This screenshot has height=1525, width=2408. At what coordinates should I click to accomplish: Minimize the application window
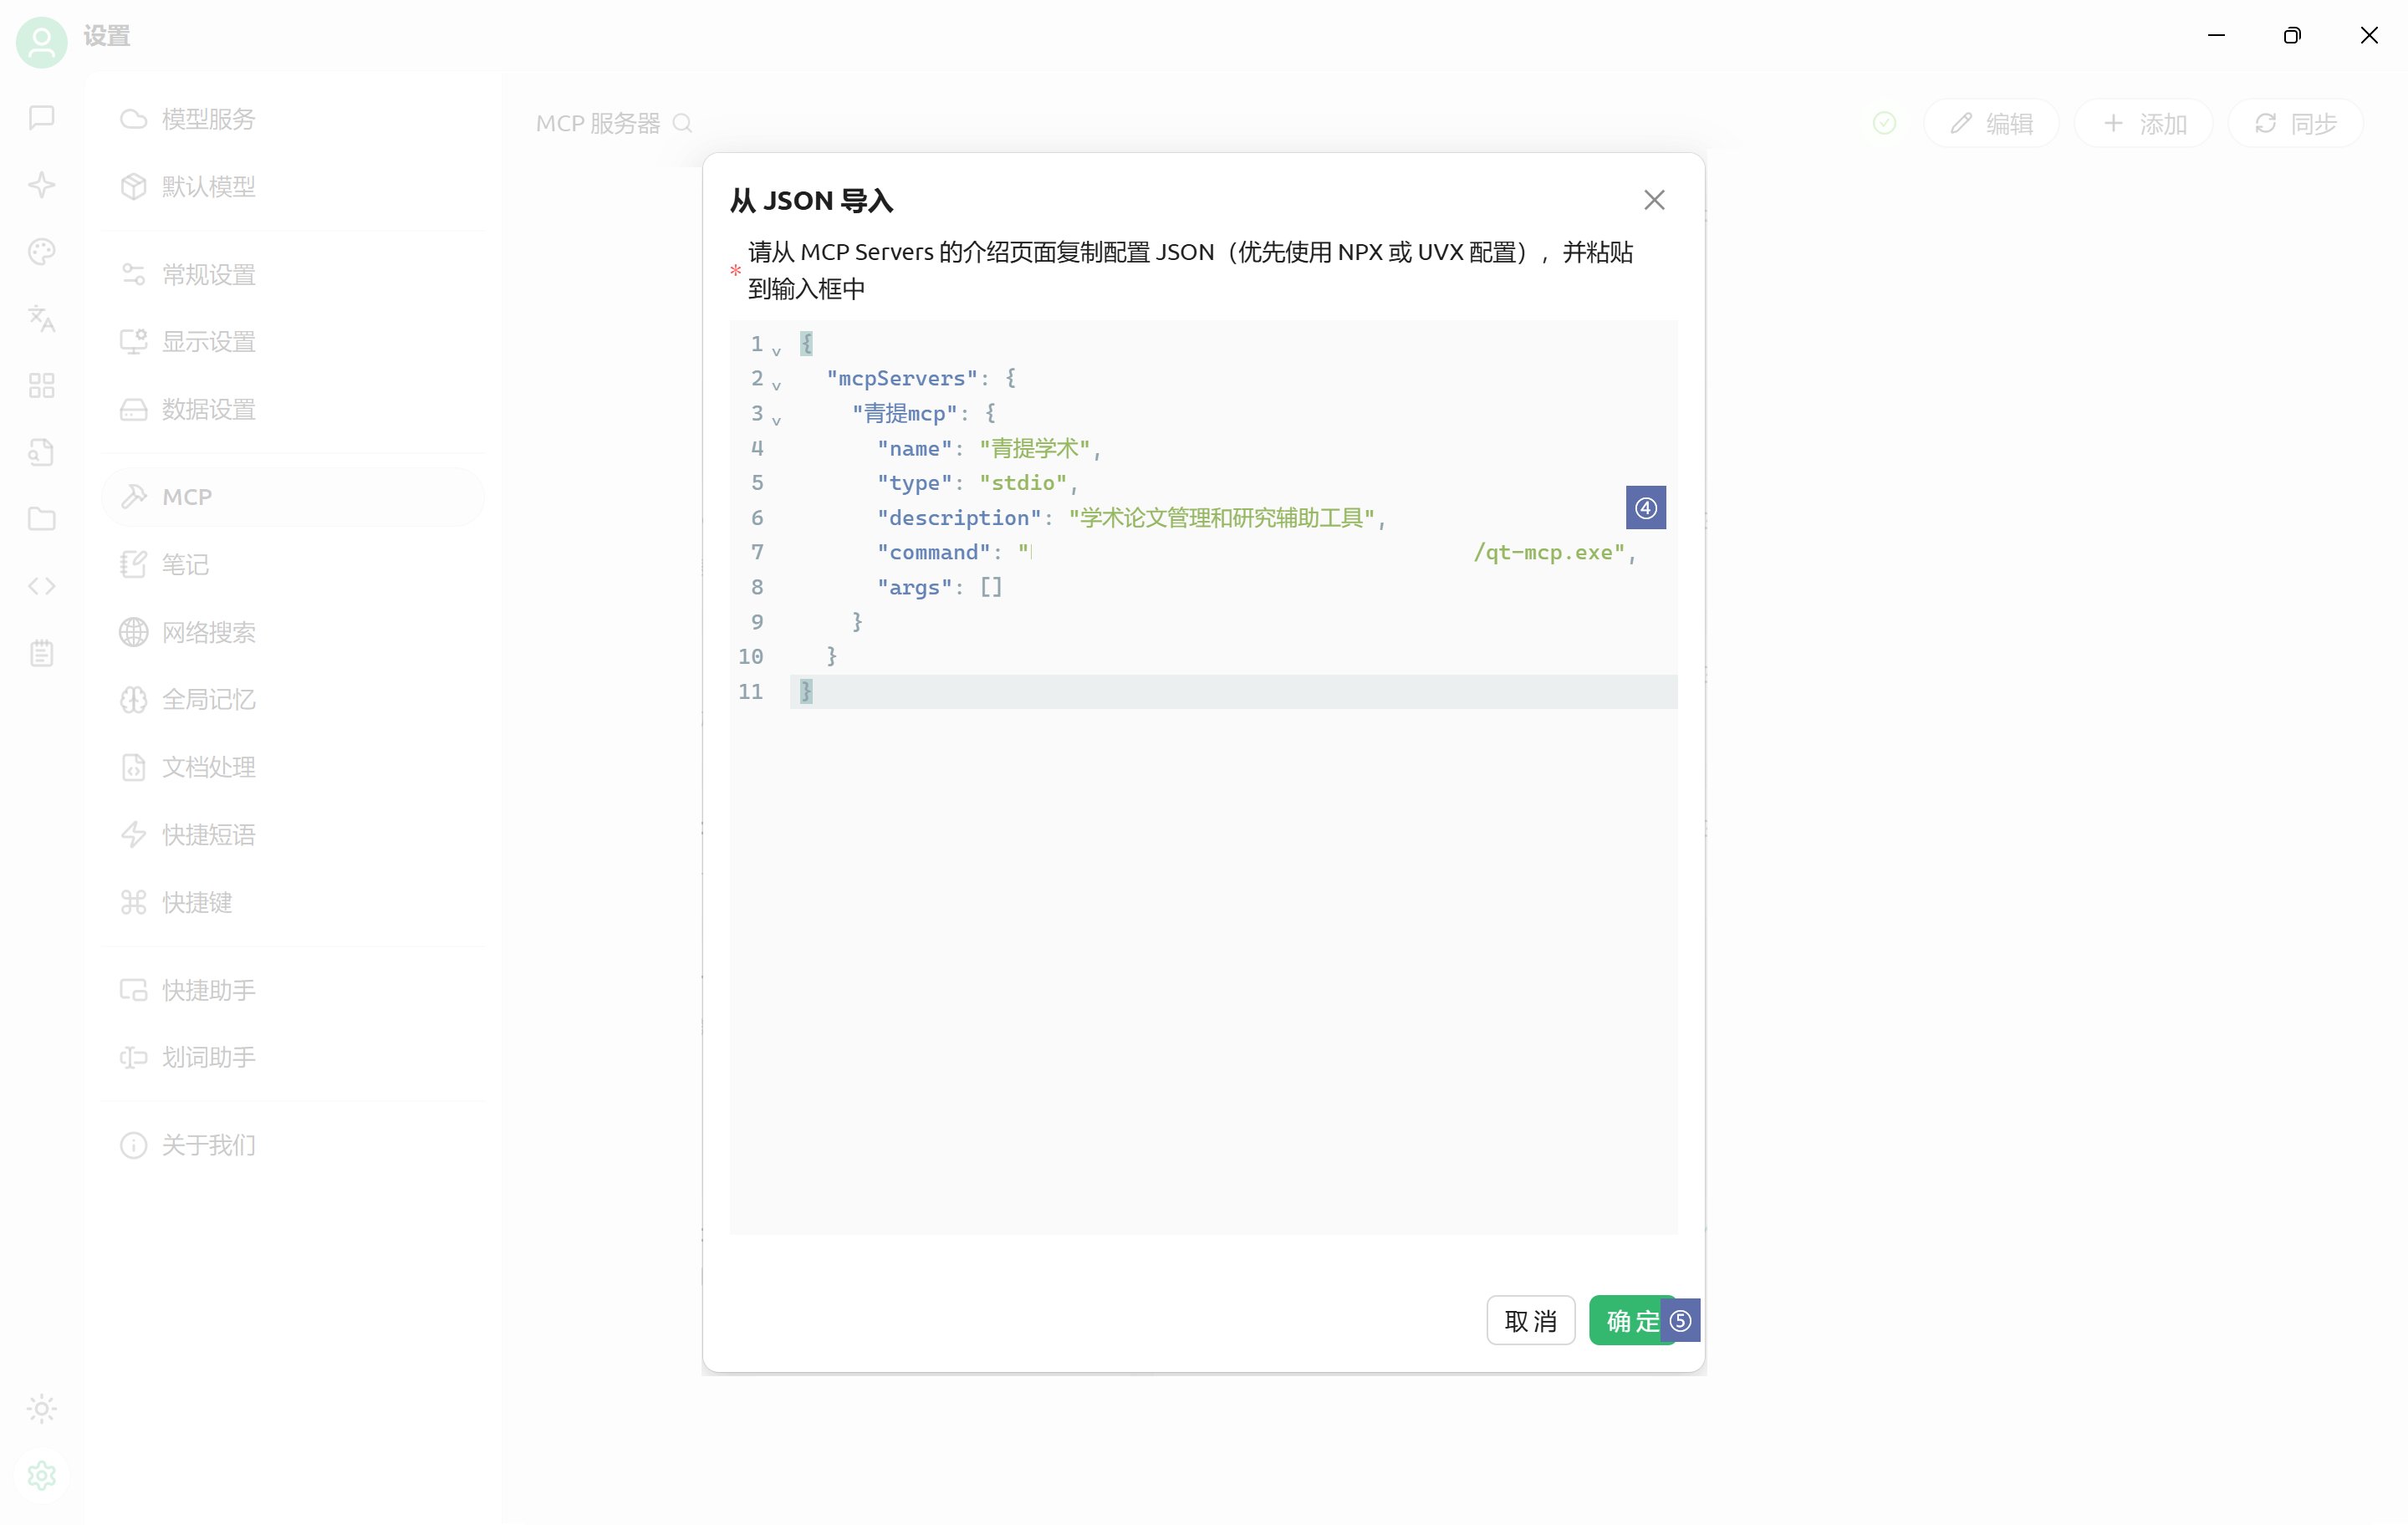2216,36
